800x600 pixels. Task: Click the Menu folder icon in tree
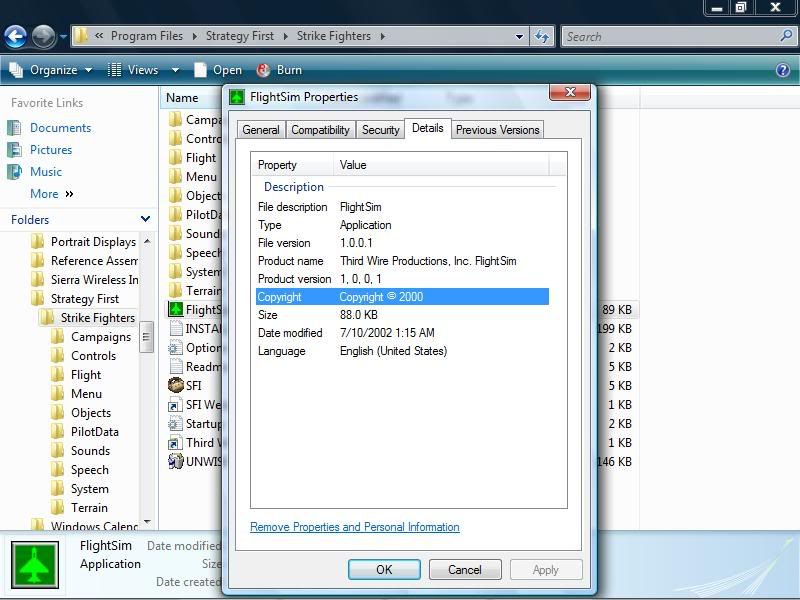(x=58, y=393)
